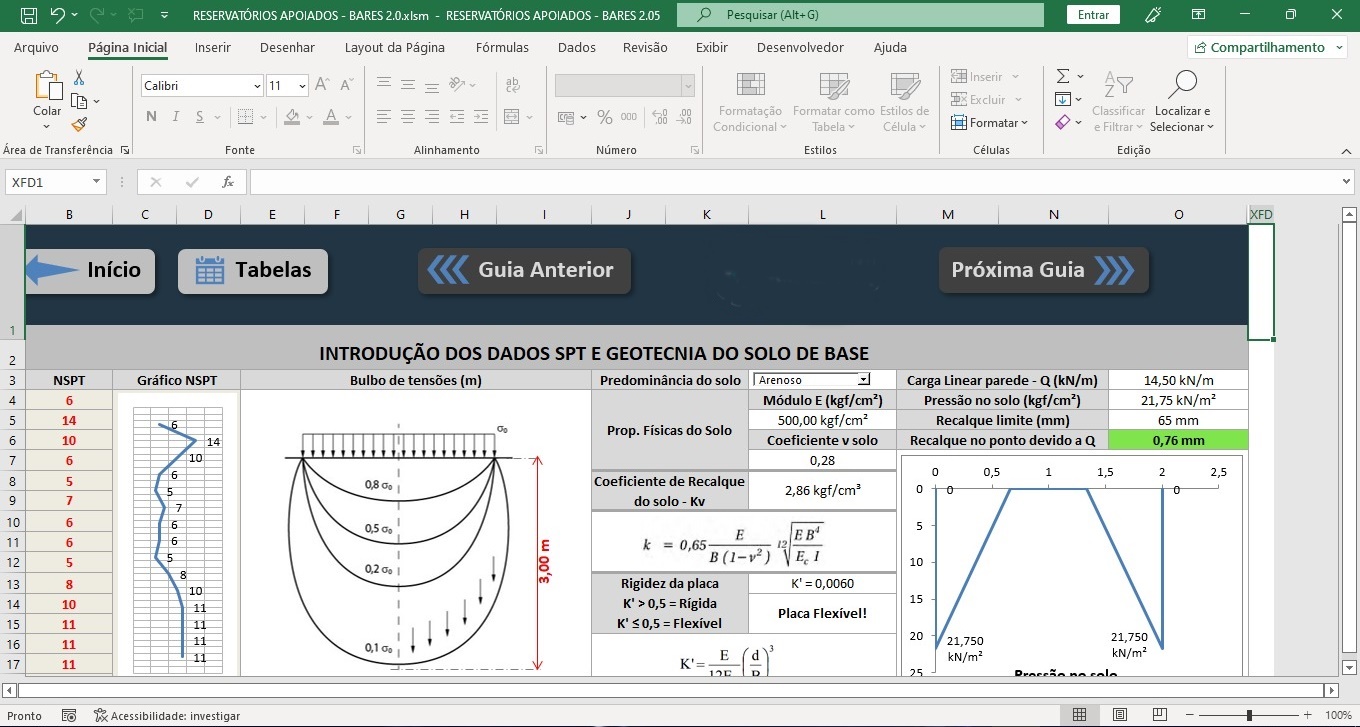Expand the Name Box dropdown arrow
Screen dimensions: 1360x727
click(97, 182)
